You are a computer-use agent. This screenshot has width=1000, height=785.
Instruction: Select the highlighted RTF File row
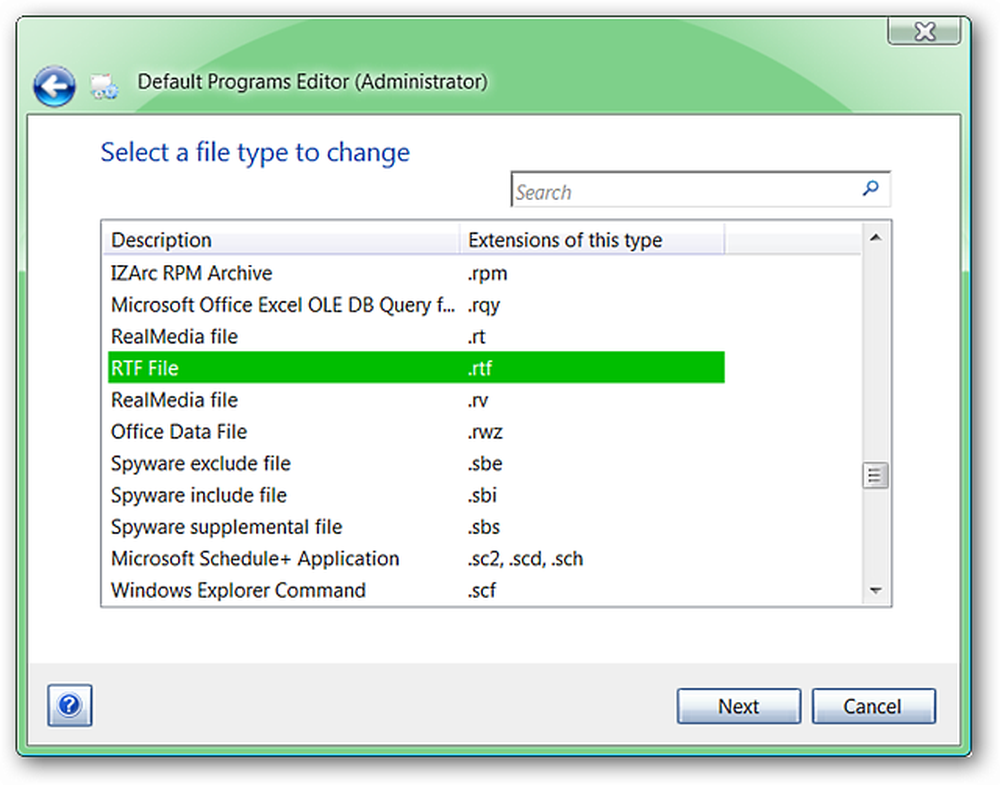[416, 368]
